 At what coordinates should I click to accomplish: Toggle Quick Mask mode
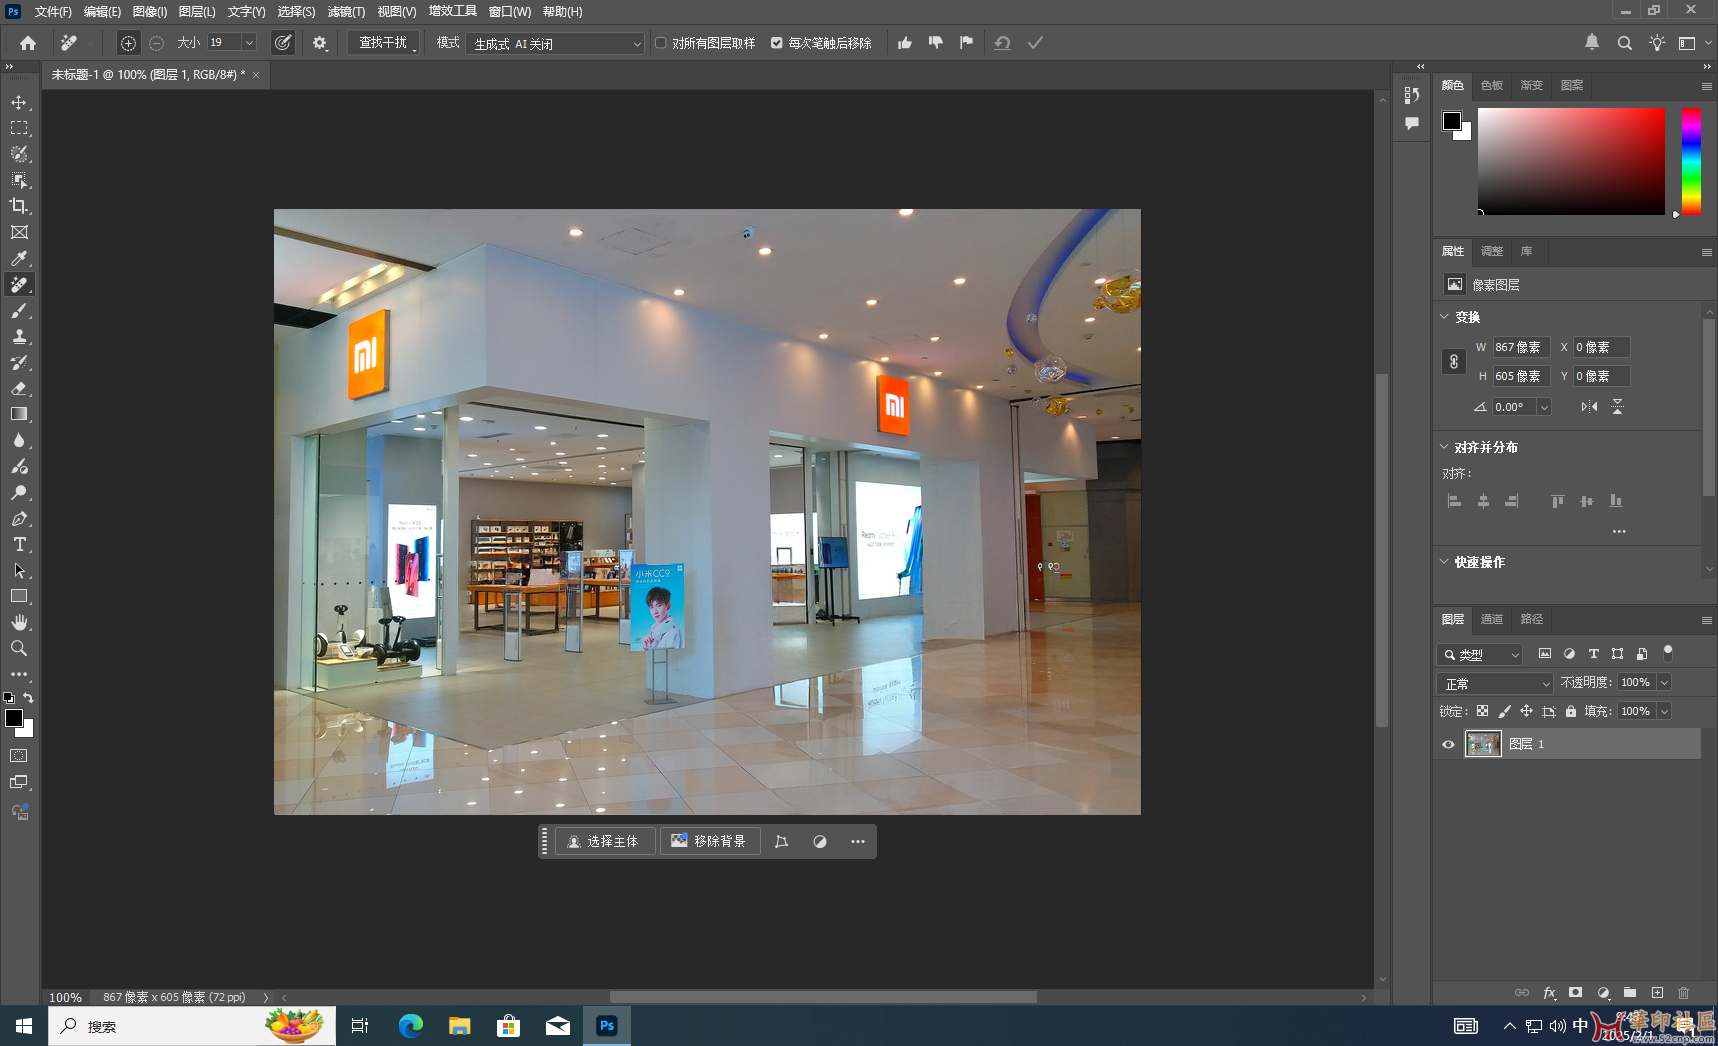tap(19, 756)
